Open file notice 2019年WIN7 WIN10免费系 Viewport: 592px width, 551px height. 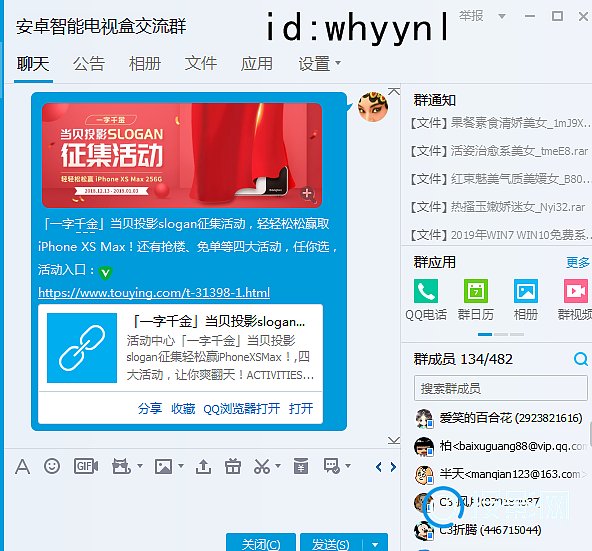point(501,235)
